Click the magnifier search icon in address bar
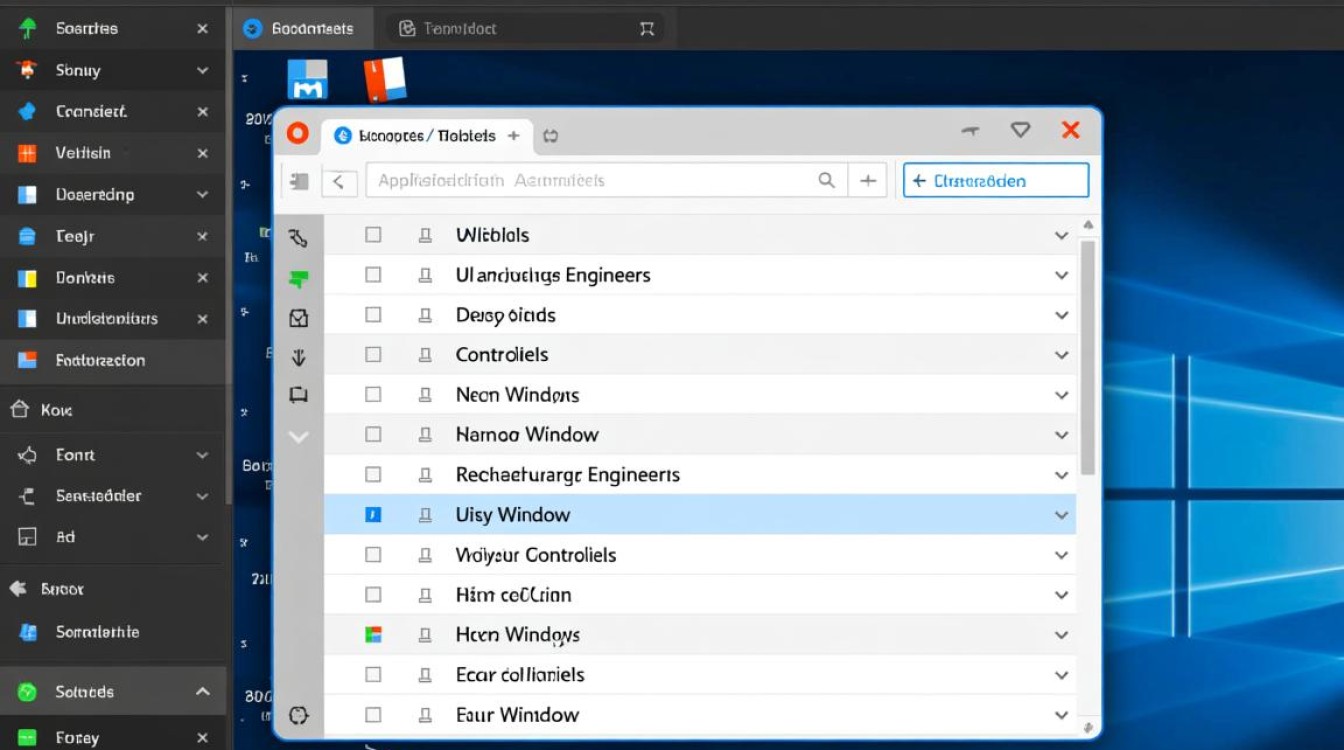 [x=826, y=181]
